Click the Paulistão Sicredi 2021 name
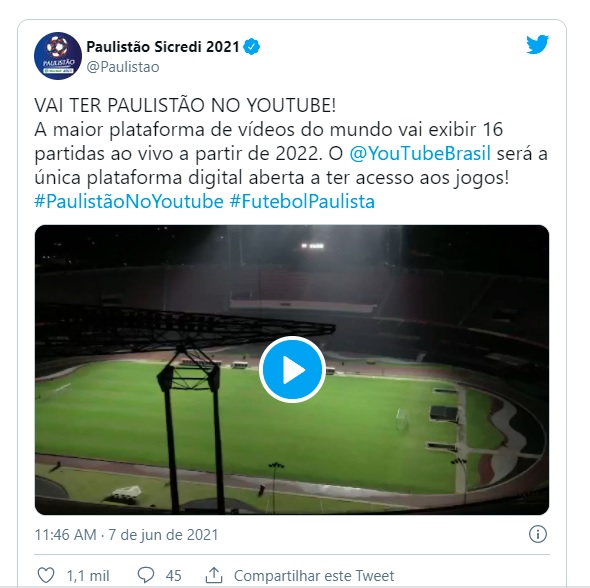This screenshot has width=590, height=588. click(x=163, y=47)
